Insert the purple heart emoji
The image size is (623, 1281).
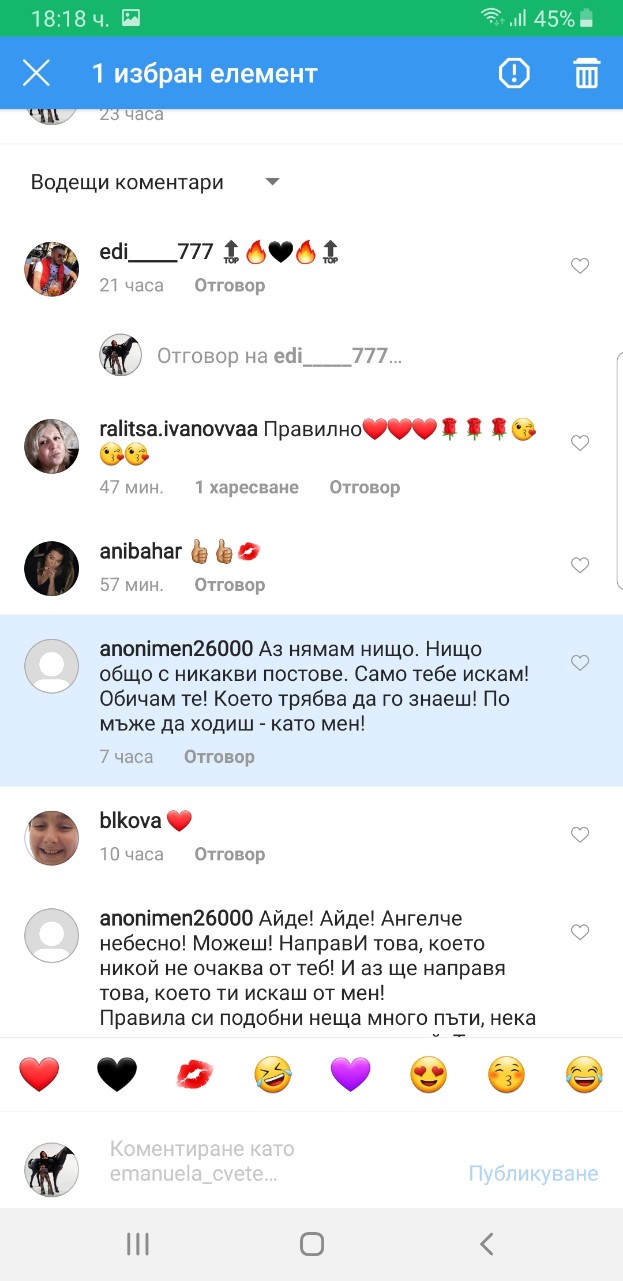click(x=351, y=1075)
